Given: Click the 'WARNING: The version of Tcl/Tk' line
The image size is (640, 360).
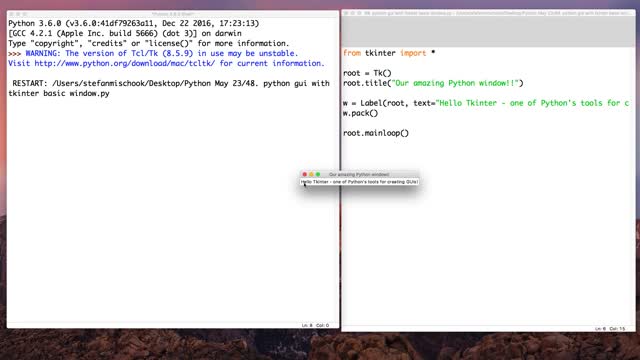Looking at the screenshot, I should pos(162,53).
